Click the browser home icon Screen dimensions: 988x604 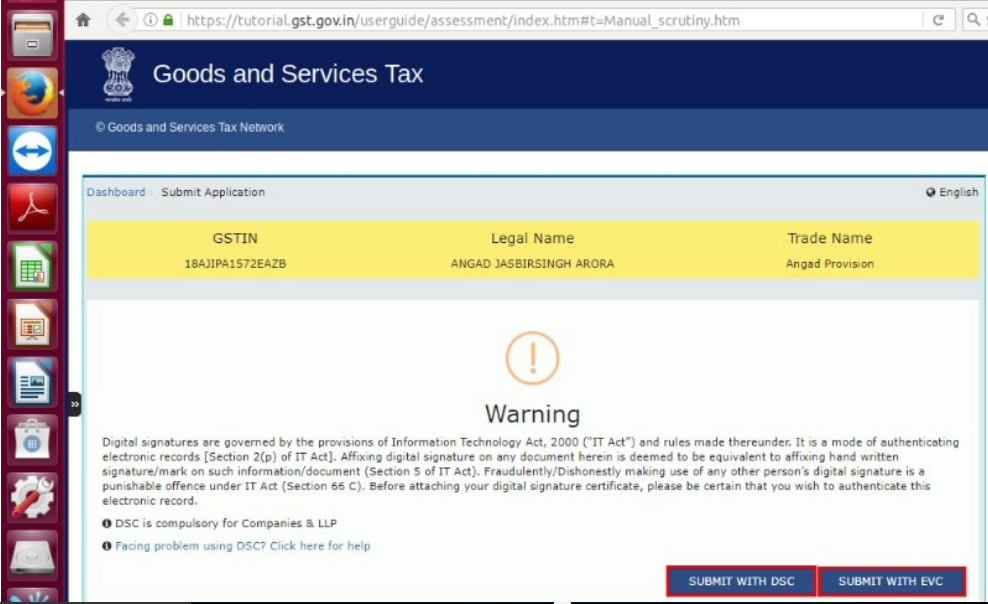click(83, 20)
